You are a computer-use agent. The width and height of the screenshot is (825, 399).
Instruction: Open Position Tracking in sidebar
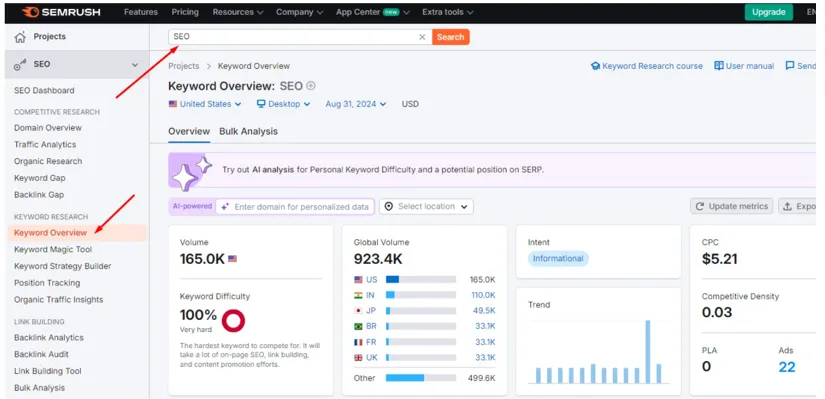point(47,283)
